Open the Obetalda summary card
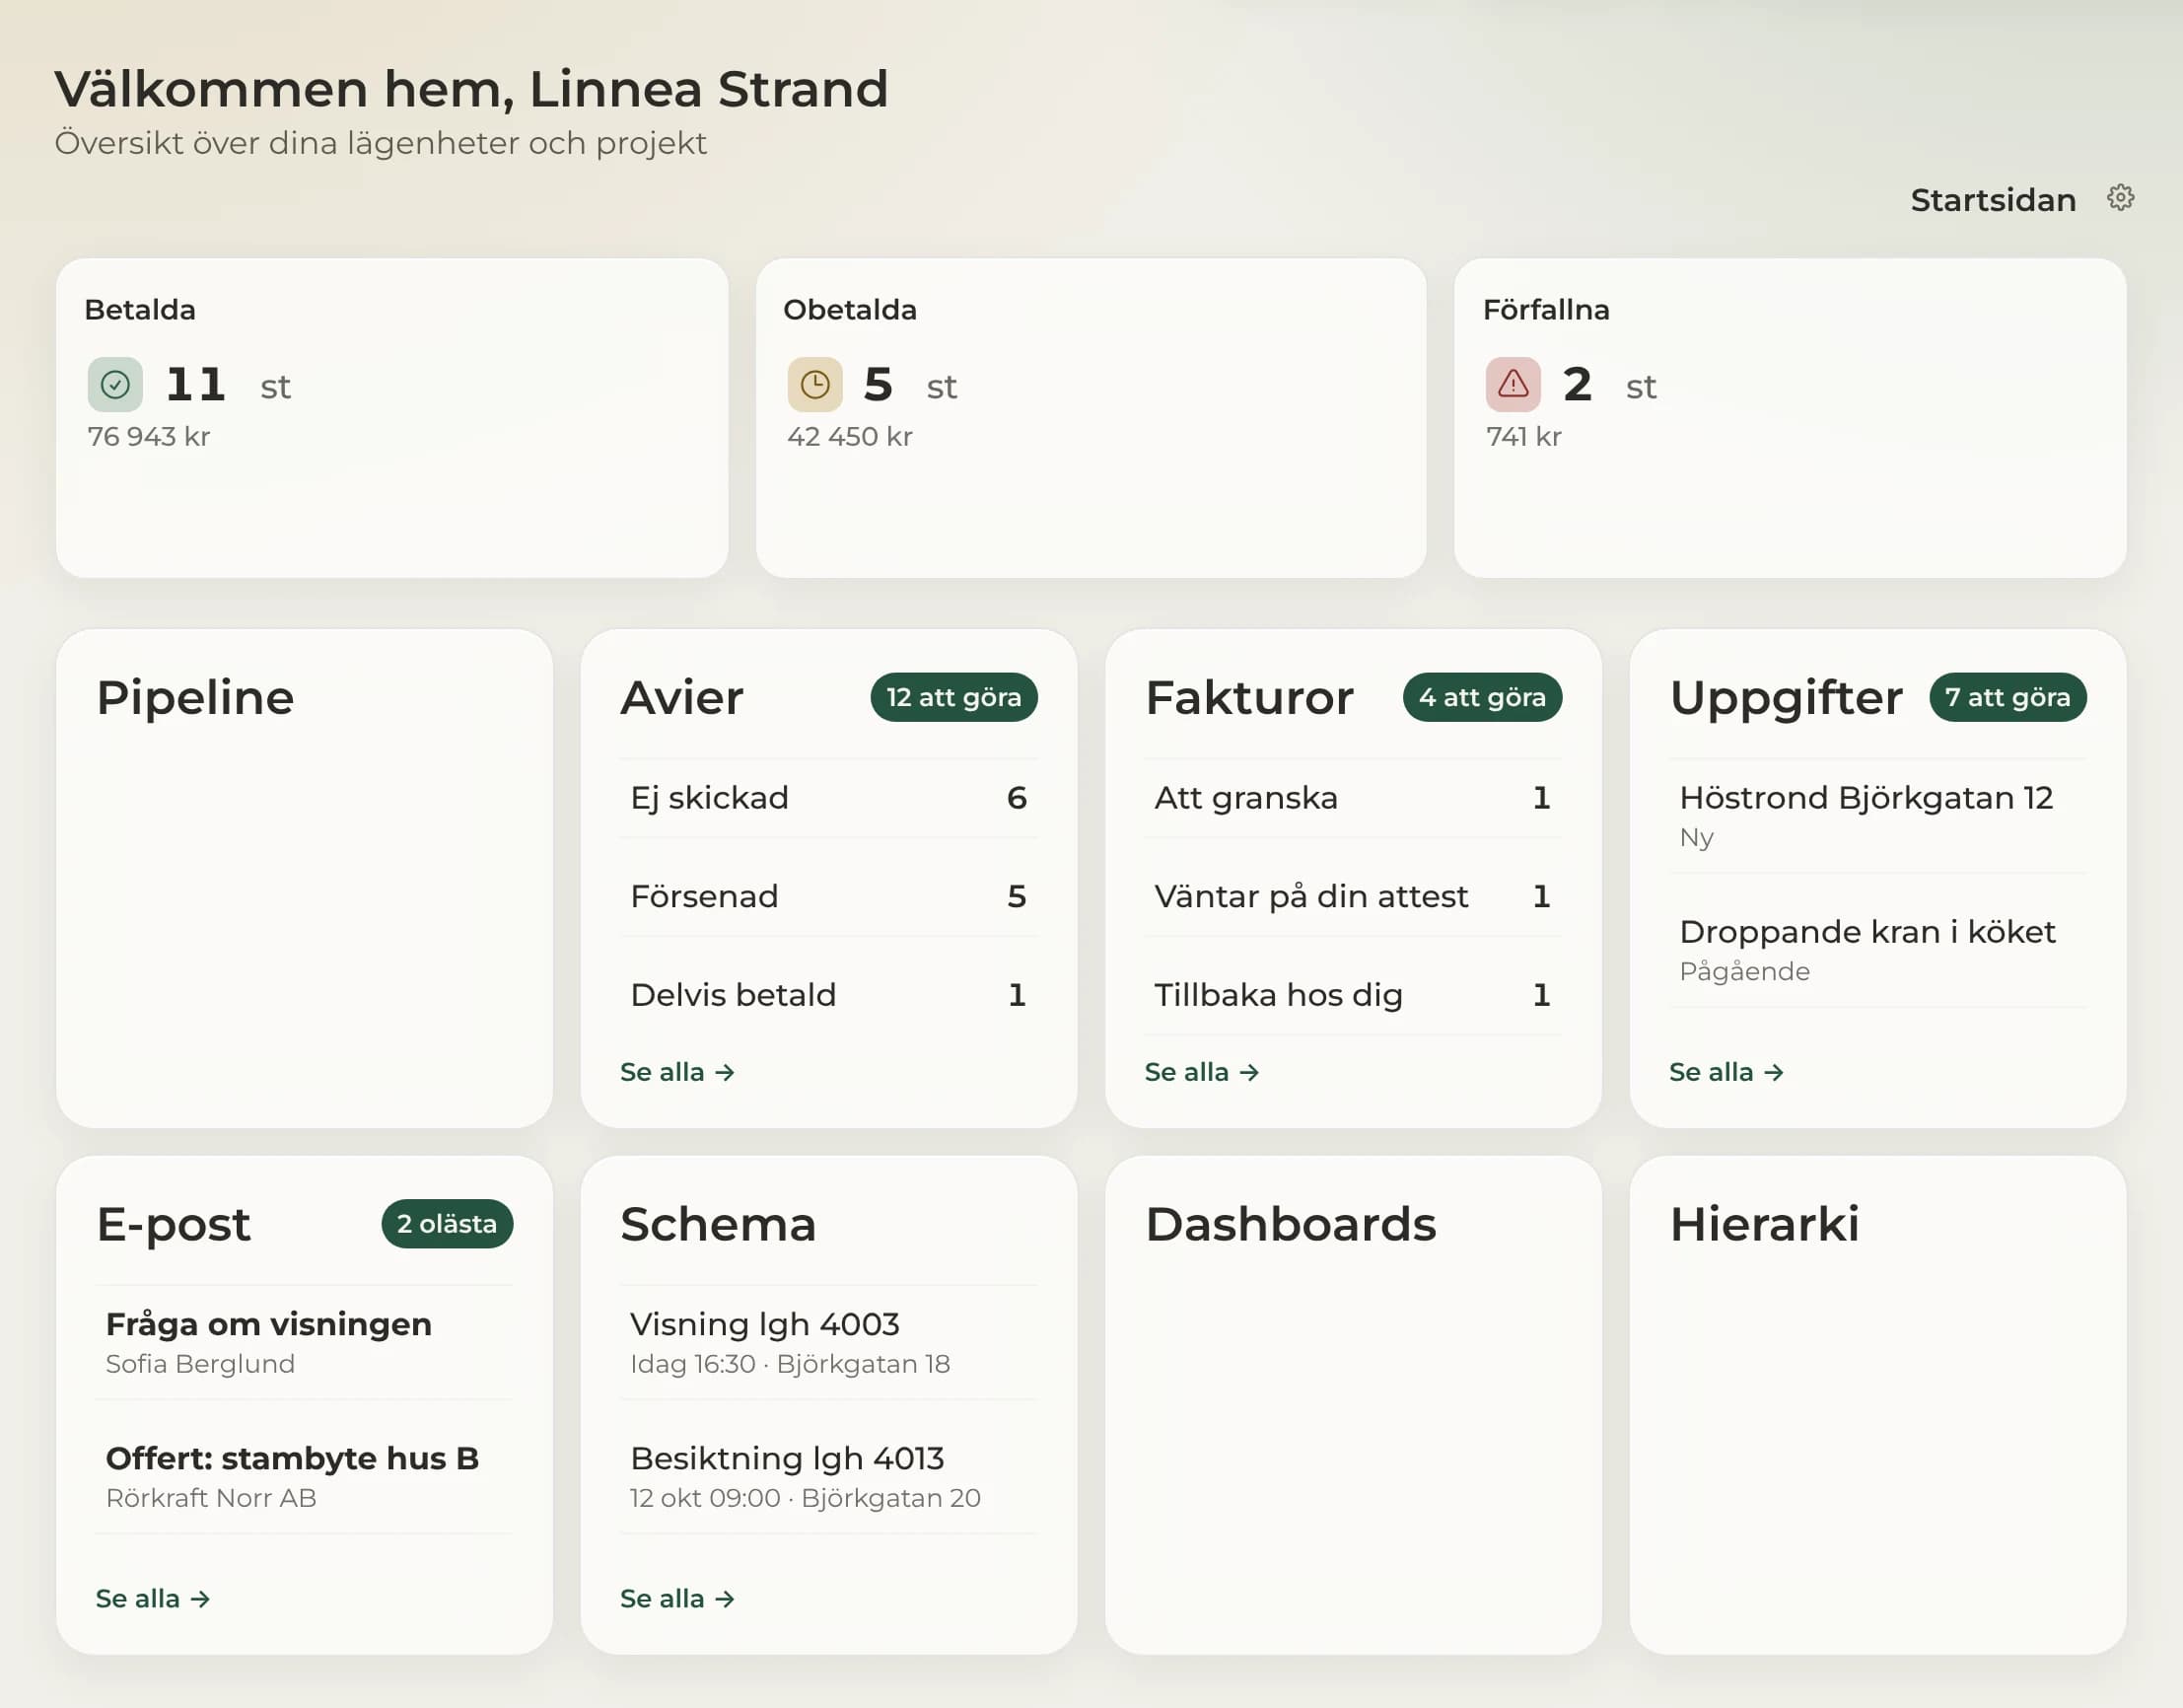Viewport: 2183px width, 1708px height. coord(1091,418)
